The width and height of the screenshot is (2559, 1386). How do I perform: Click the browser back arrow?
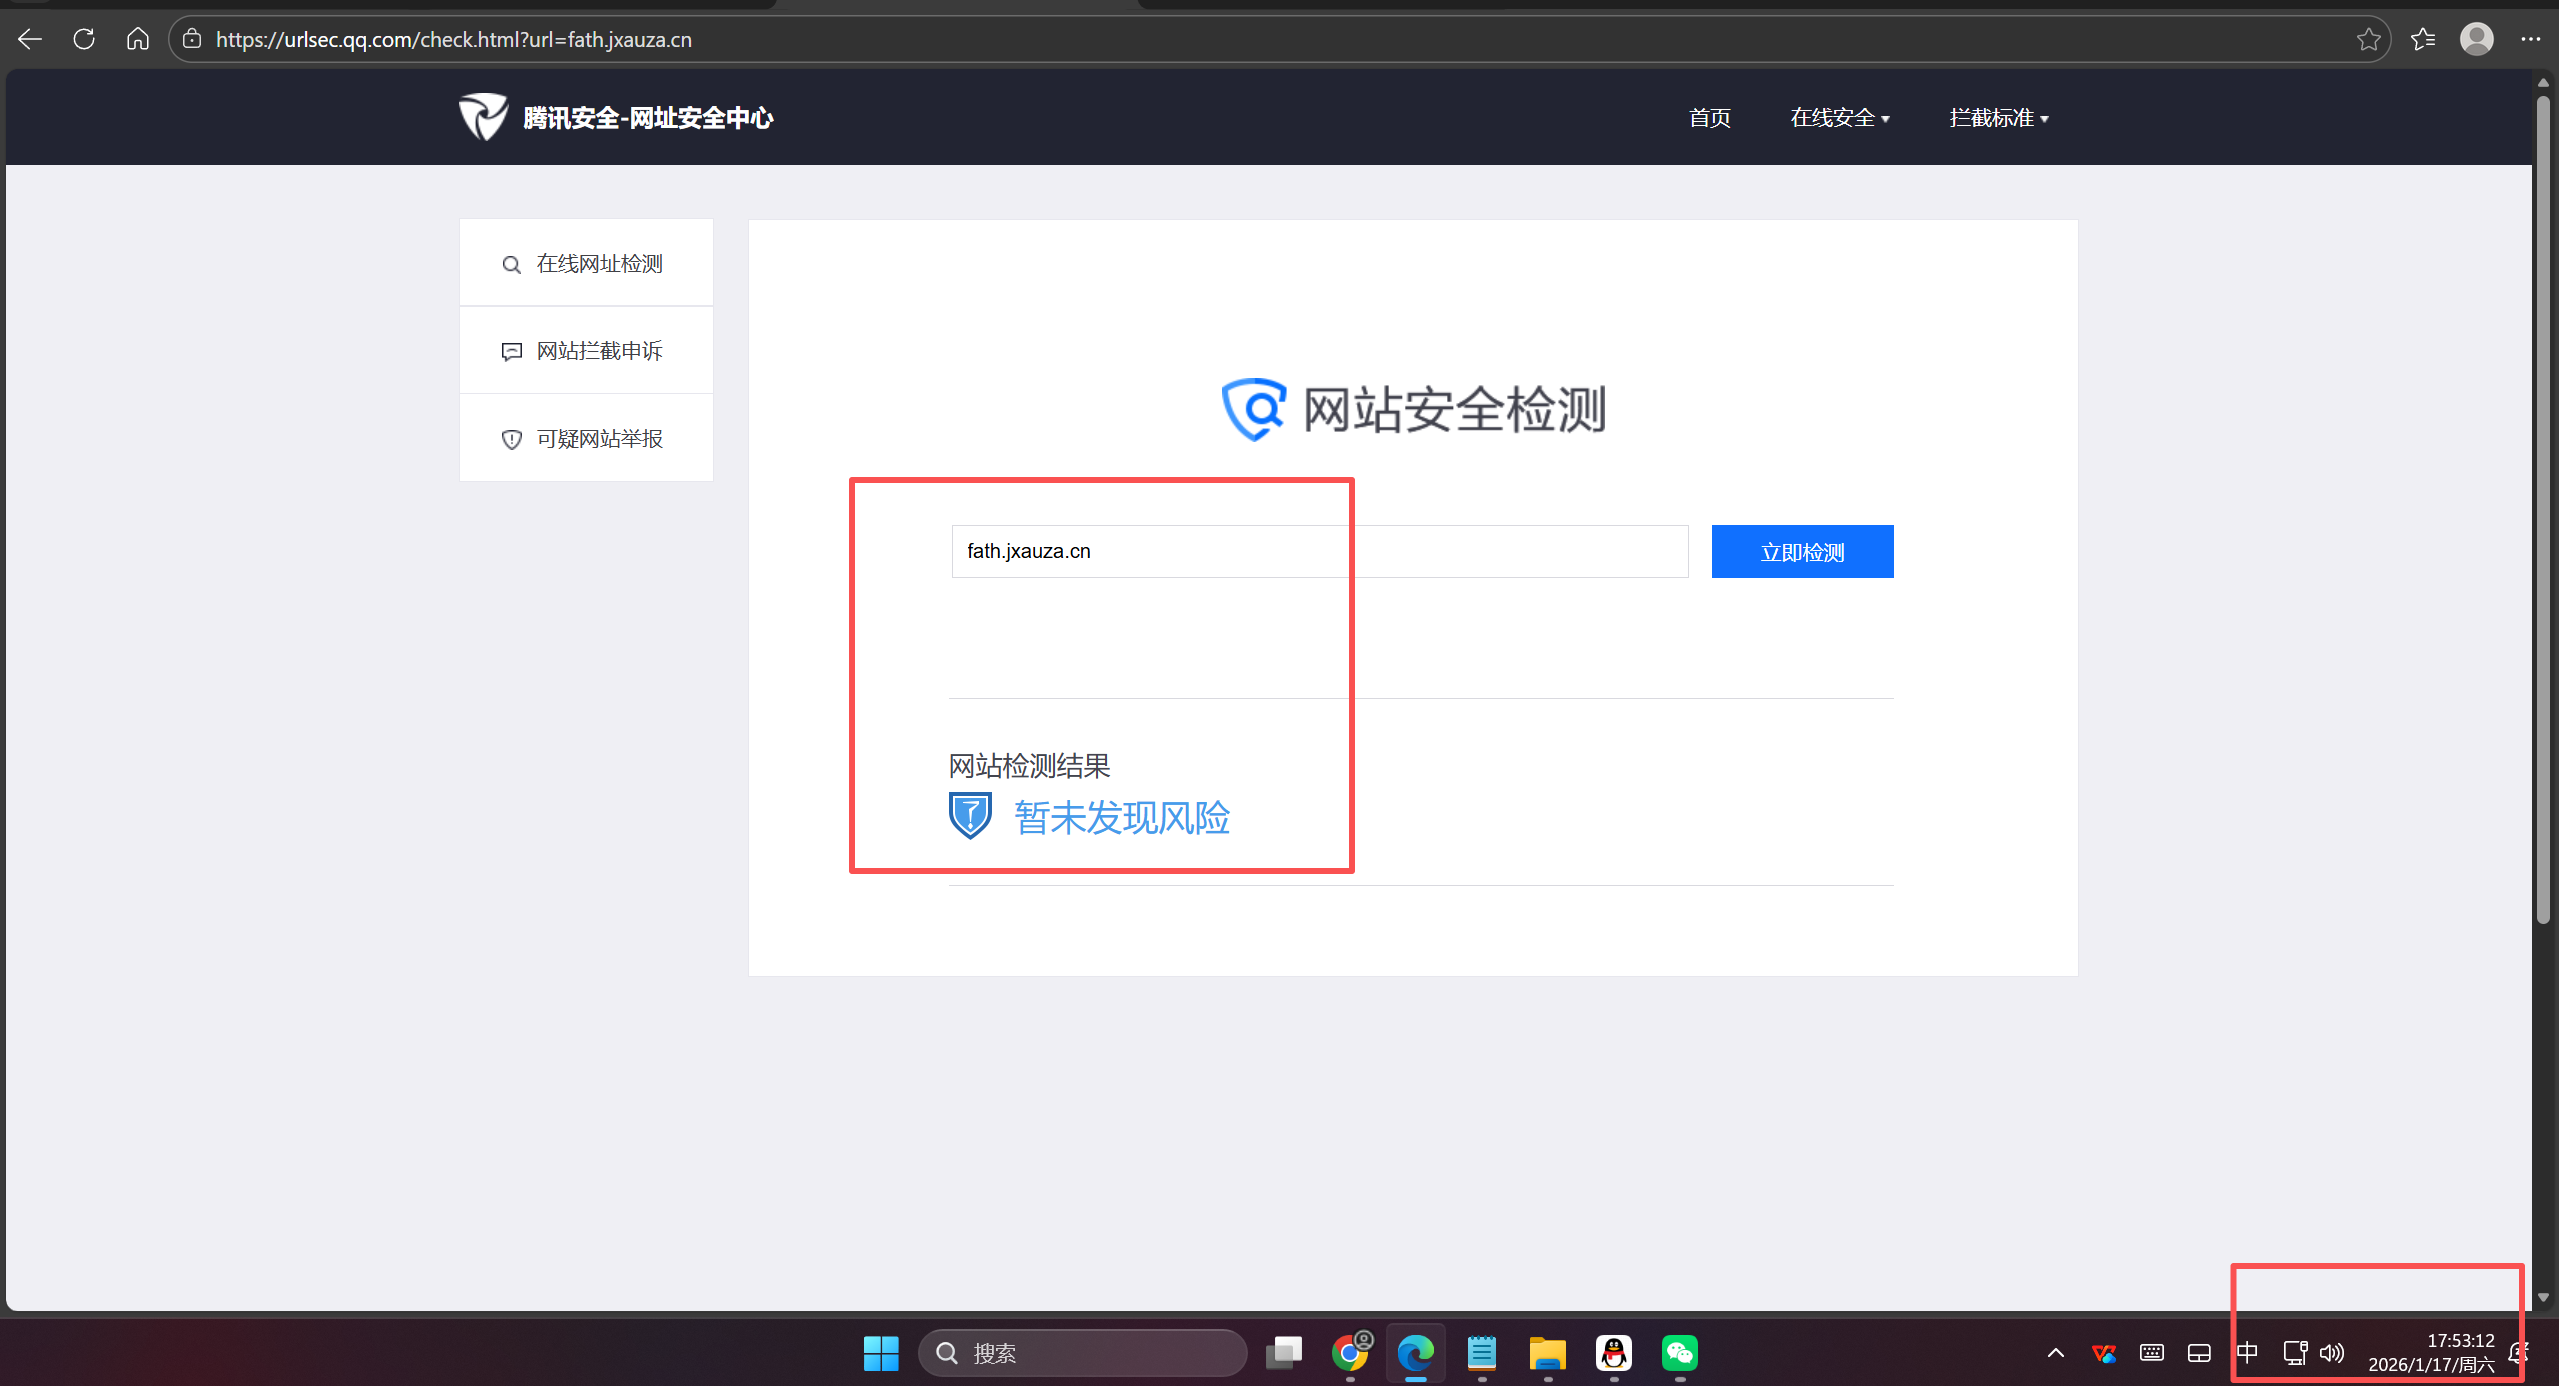[x=30, y=39]
